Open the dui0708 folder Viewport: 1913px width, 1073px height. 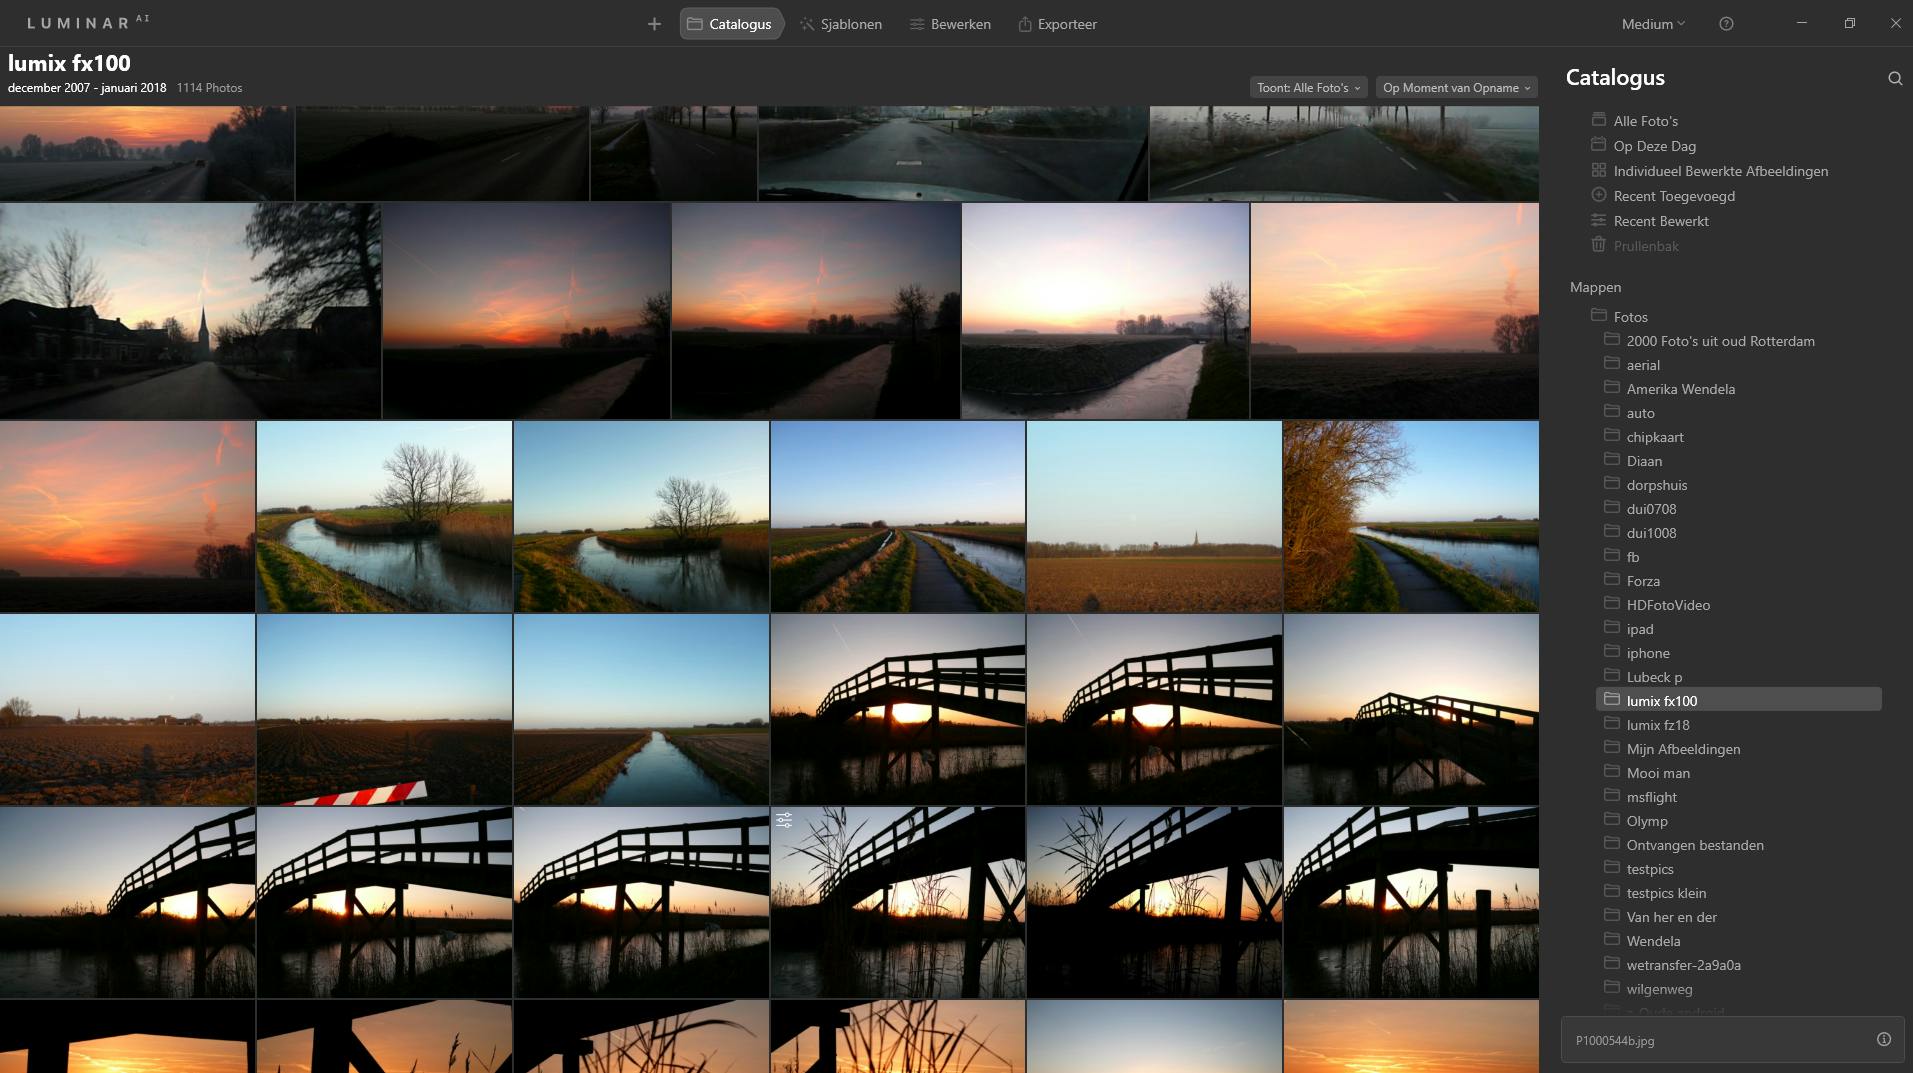tap(1651, 509)
